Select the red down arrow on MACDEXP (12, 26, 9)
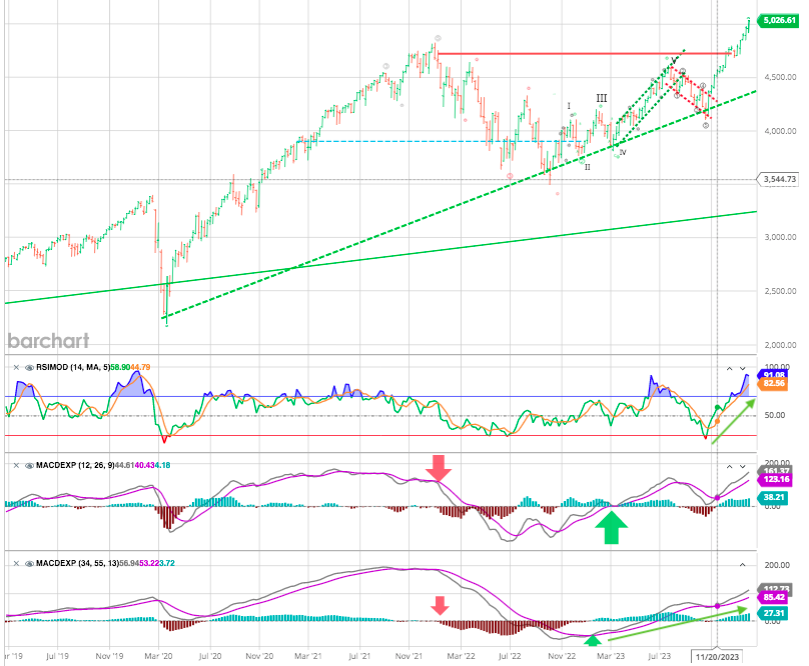The height and width of the screenshot is (666, 809). click(437, 467)
